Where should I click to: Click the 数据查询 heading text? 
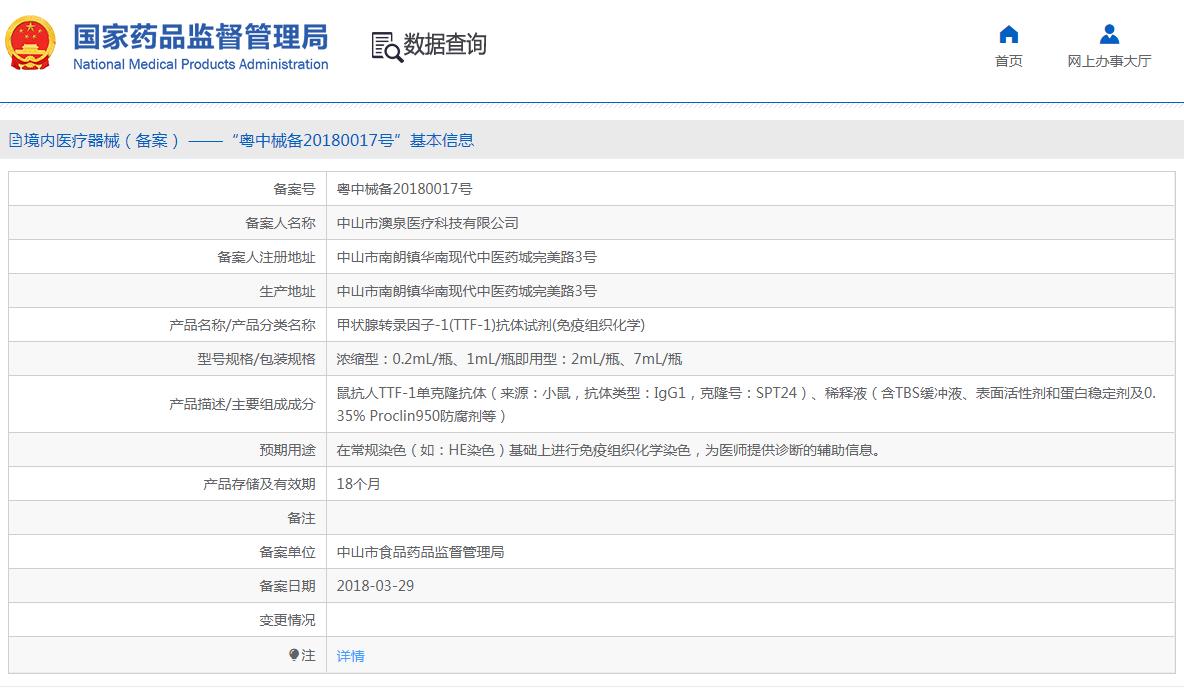[445, 45]
